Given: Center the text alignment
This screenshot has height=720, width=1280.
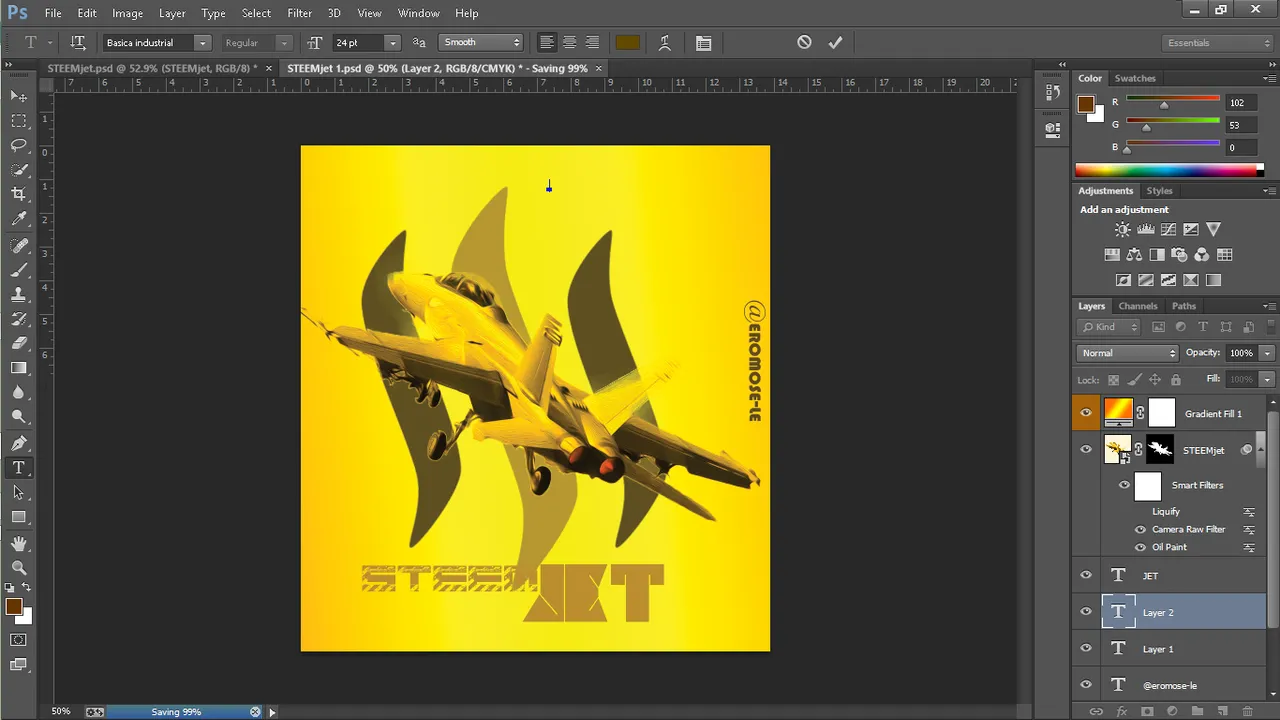Looking at the screenshot, I should click(569, 43).
